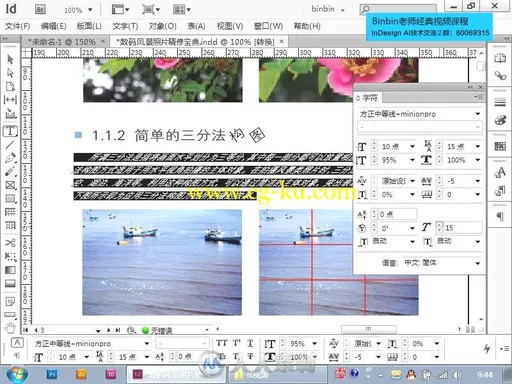
Task: Open control bar panel menu at far right
Action: click(x=505, y=349)
